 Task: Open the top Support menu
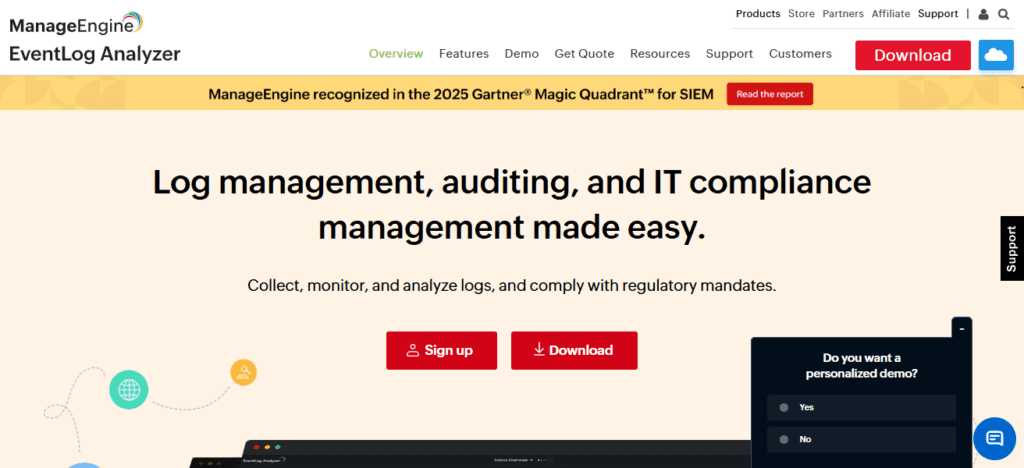(x=938, y=14)
